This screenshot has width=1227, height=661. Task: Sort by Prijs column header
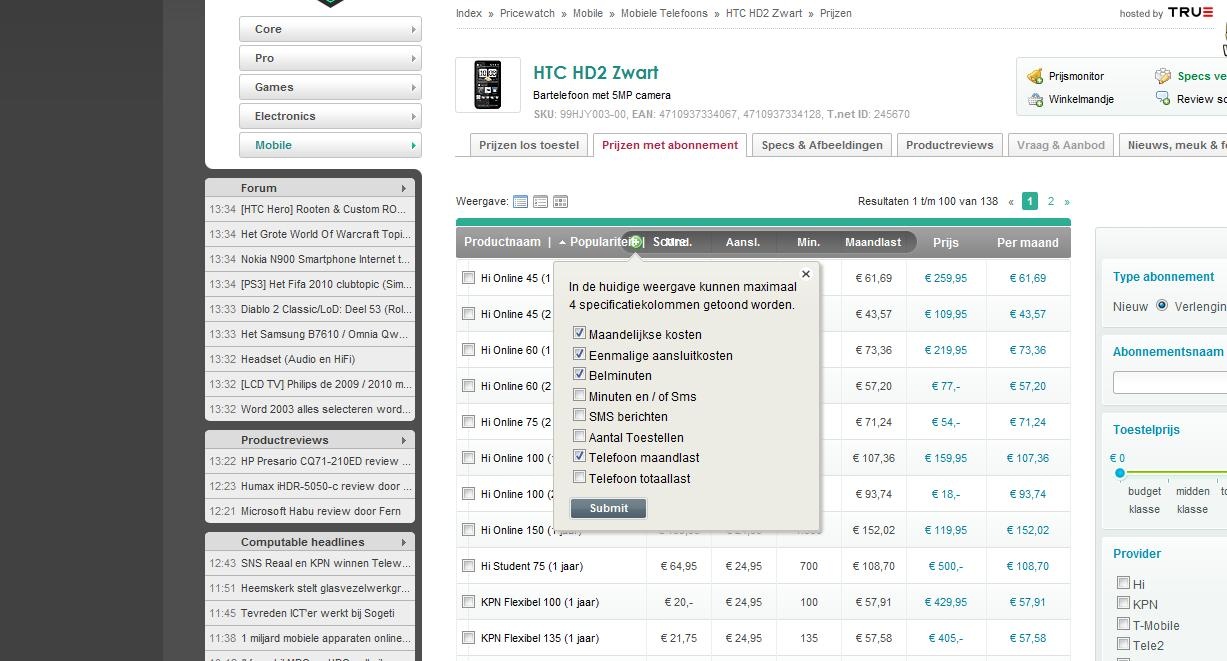point(946,242)
